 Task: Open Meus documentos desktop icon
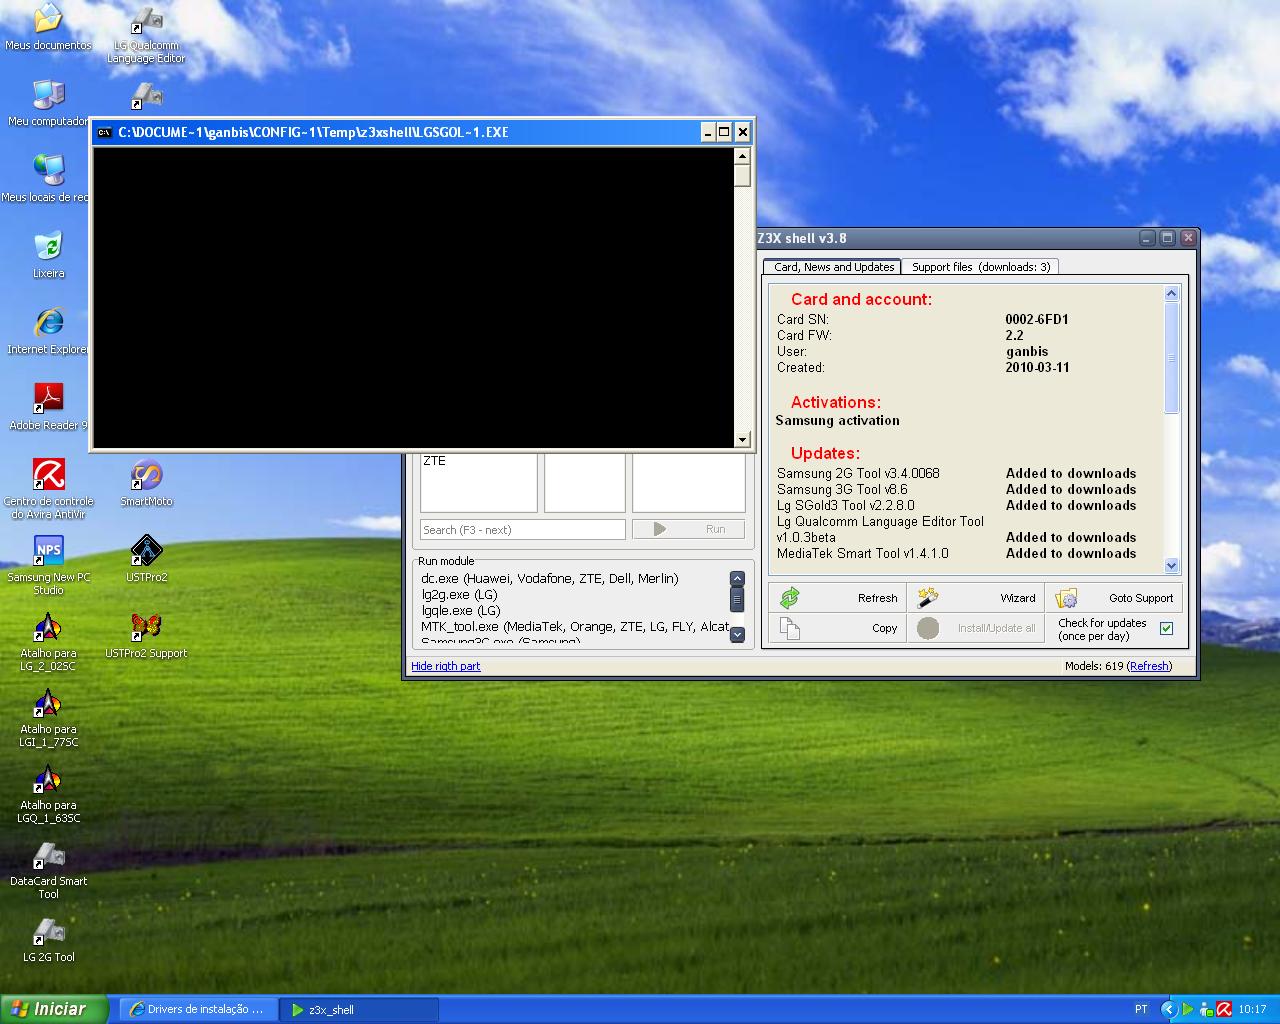click(x=47, y=27)
